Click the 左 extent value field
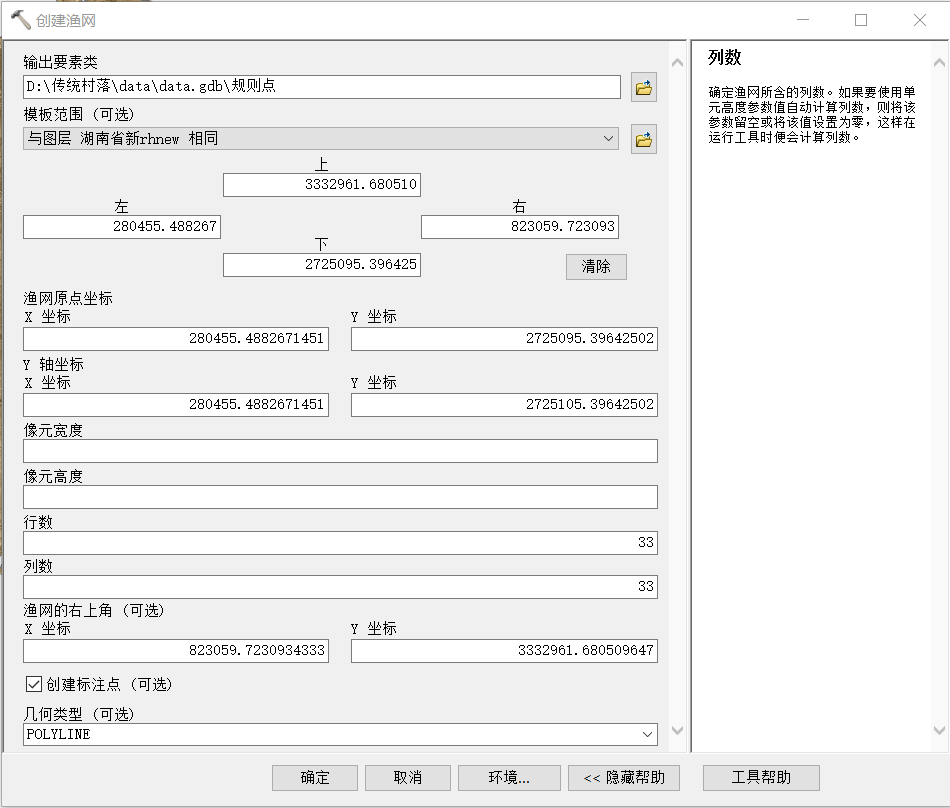 coord(122,227)
